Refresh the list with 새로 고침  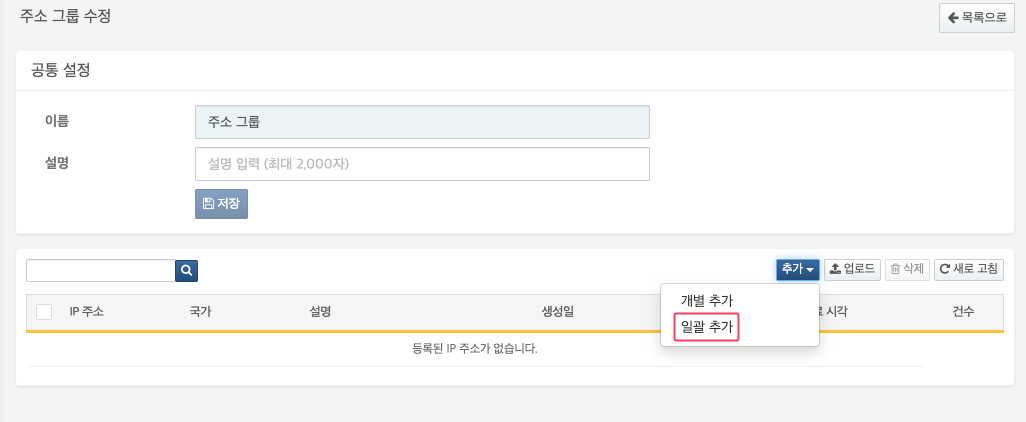[x=968, y=269]
